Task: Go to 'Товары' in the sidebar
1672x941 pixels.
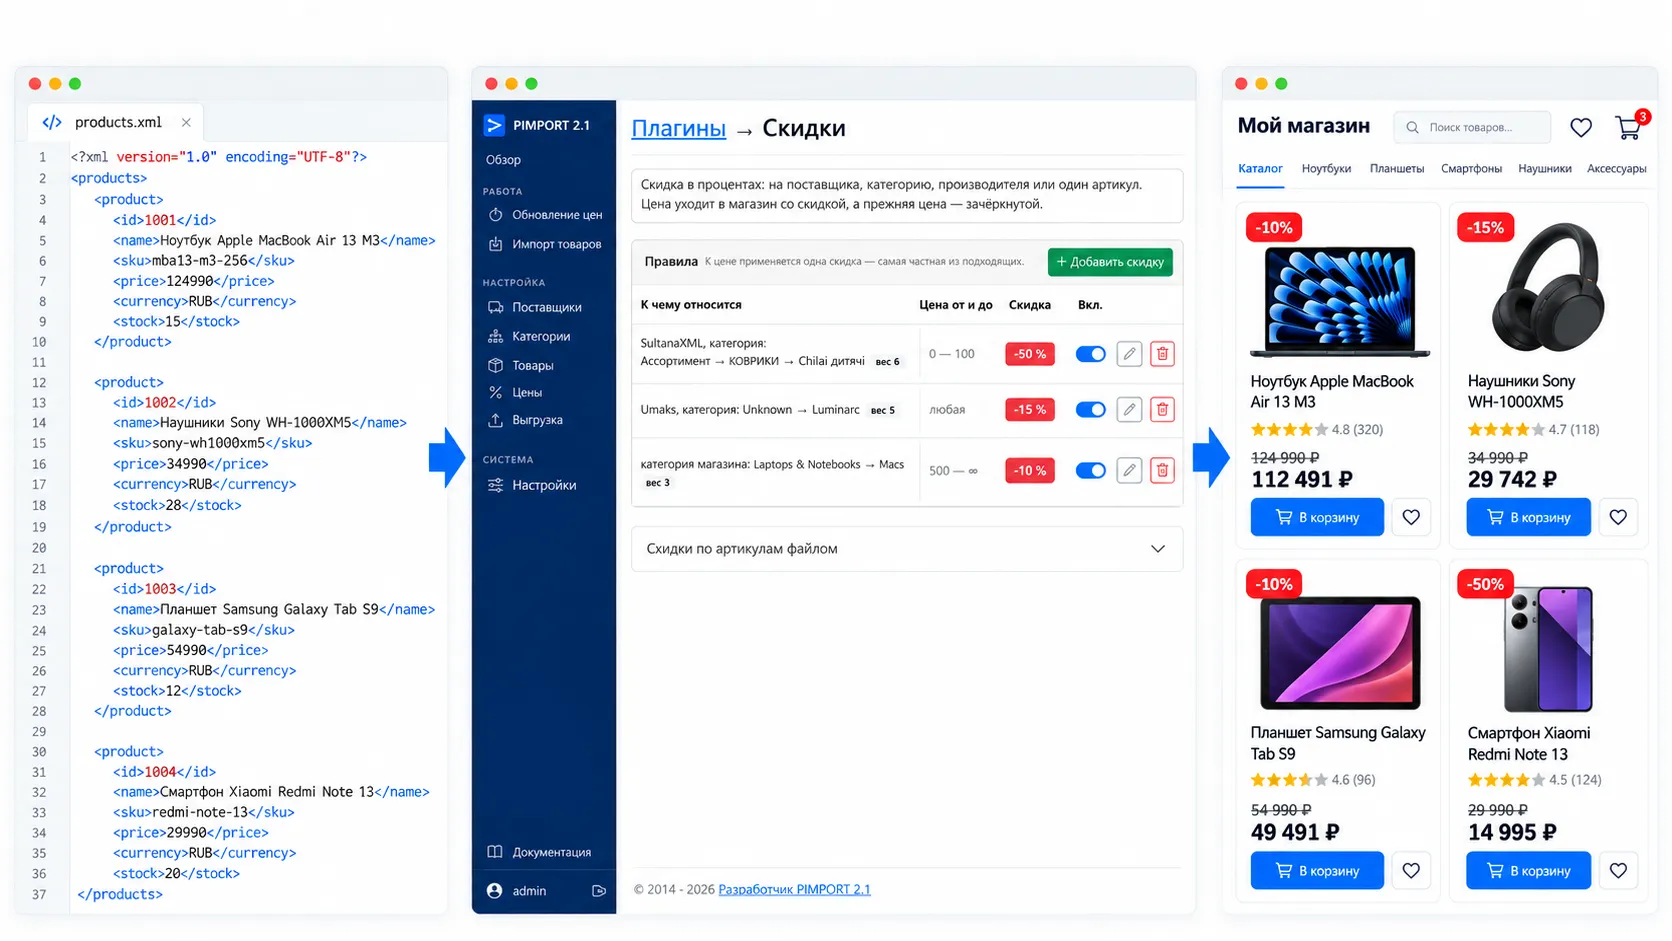Action: pyautogui.click(x=521, y=365)
